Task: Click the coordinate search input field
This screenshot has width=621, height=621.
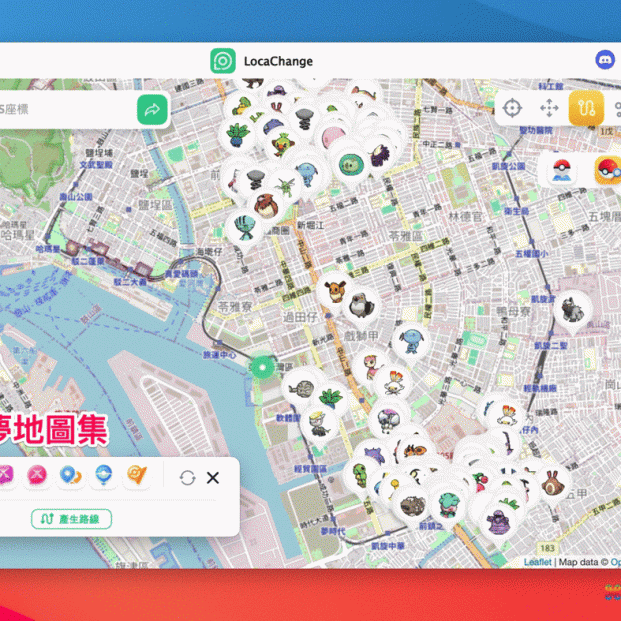Action: 60,110
